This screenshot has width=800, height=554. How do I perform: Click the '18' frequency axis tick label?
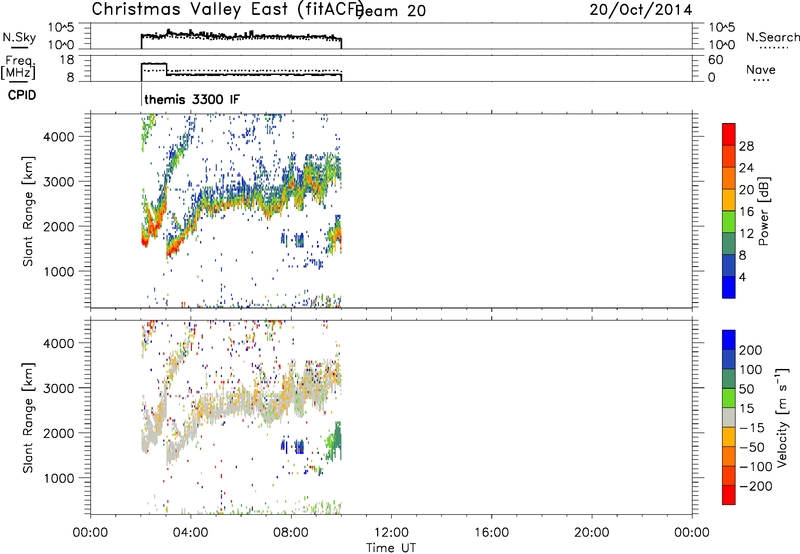[66, 60]
